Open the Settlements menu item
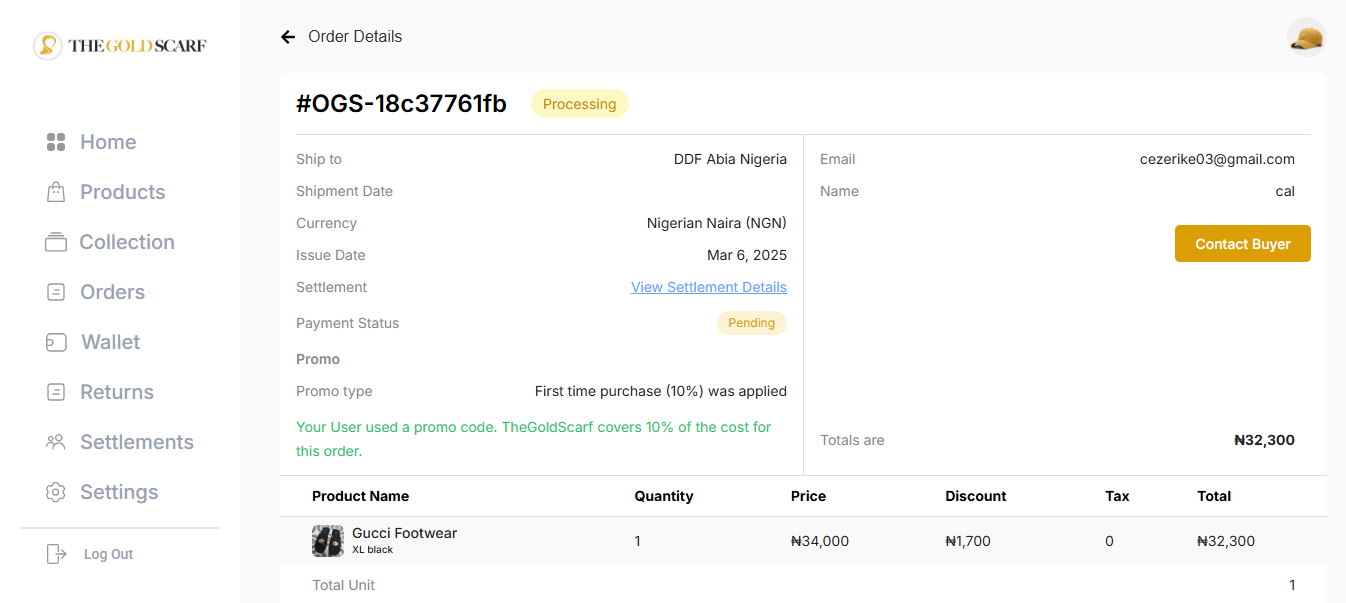 (136, 442)
